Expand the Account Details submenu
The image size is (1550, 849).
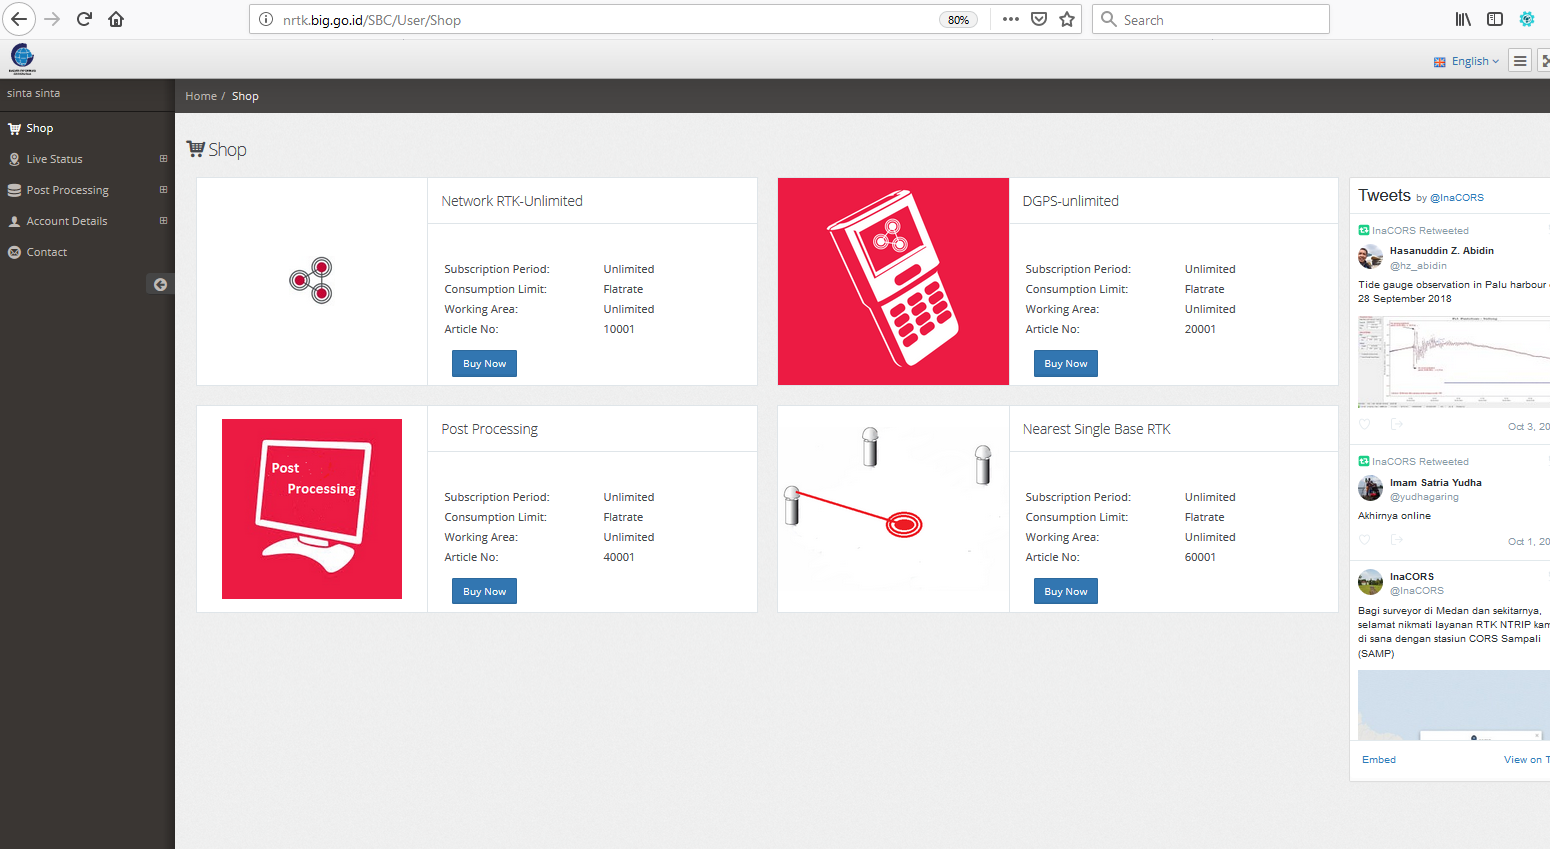point(163,221)
